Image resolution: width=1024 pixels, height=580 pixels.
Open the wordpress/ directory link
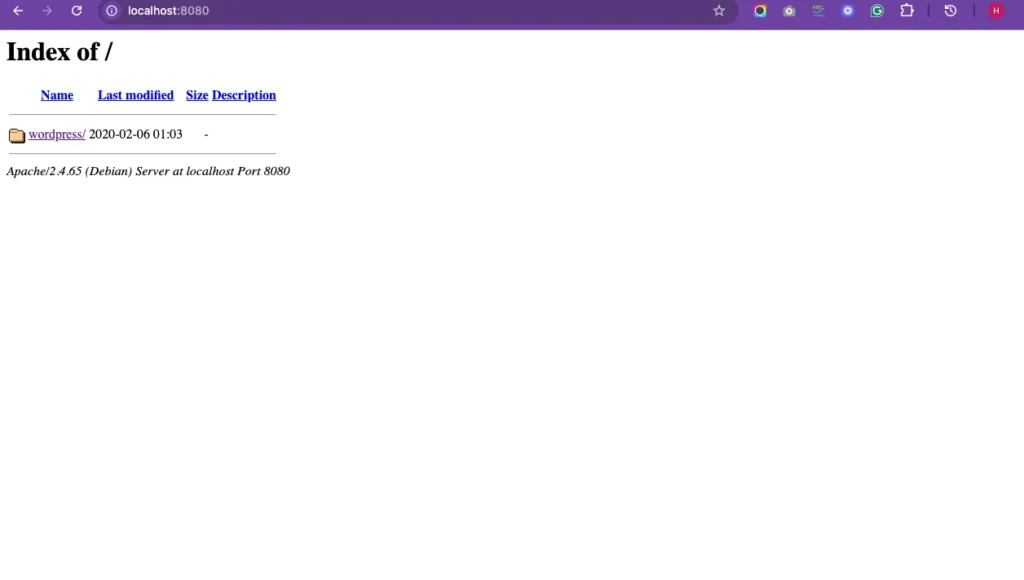(57, 134)
